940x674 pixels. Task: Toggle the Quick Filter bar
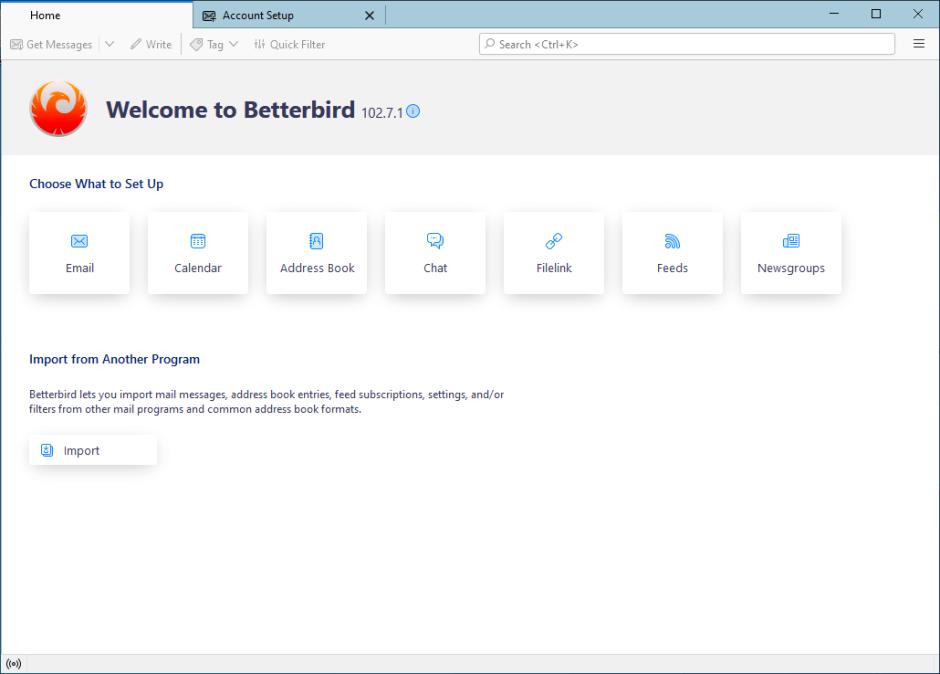tap(290, 44)
